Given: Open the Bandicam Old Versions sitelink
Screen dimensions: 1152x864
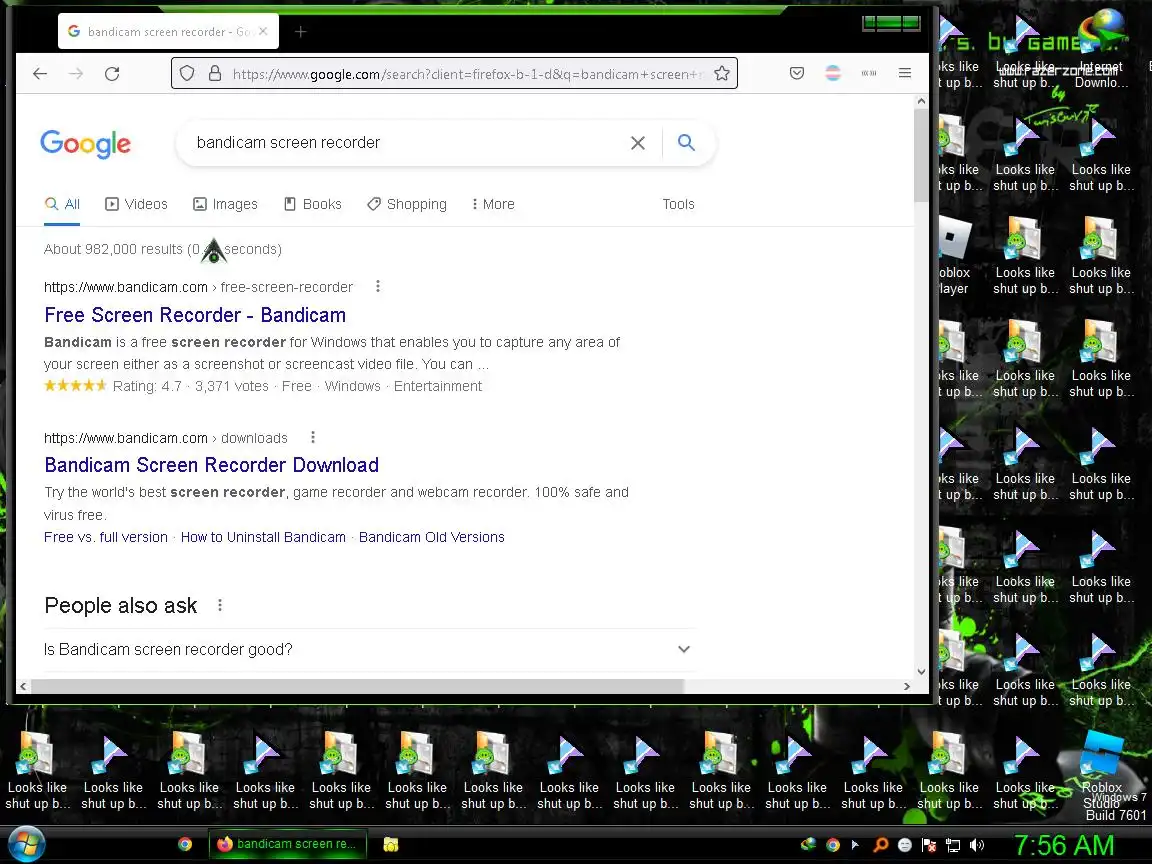Looking at the screenshot, I should coord(431,537).
